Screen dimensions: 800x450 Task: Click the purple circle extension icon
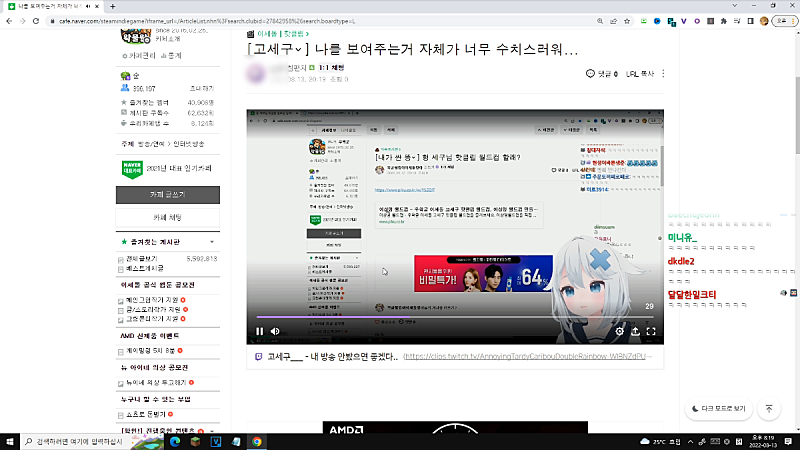tap(697, 21)
